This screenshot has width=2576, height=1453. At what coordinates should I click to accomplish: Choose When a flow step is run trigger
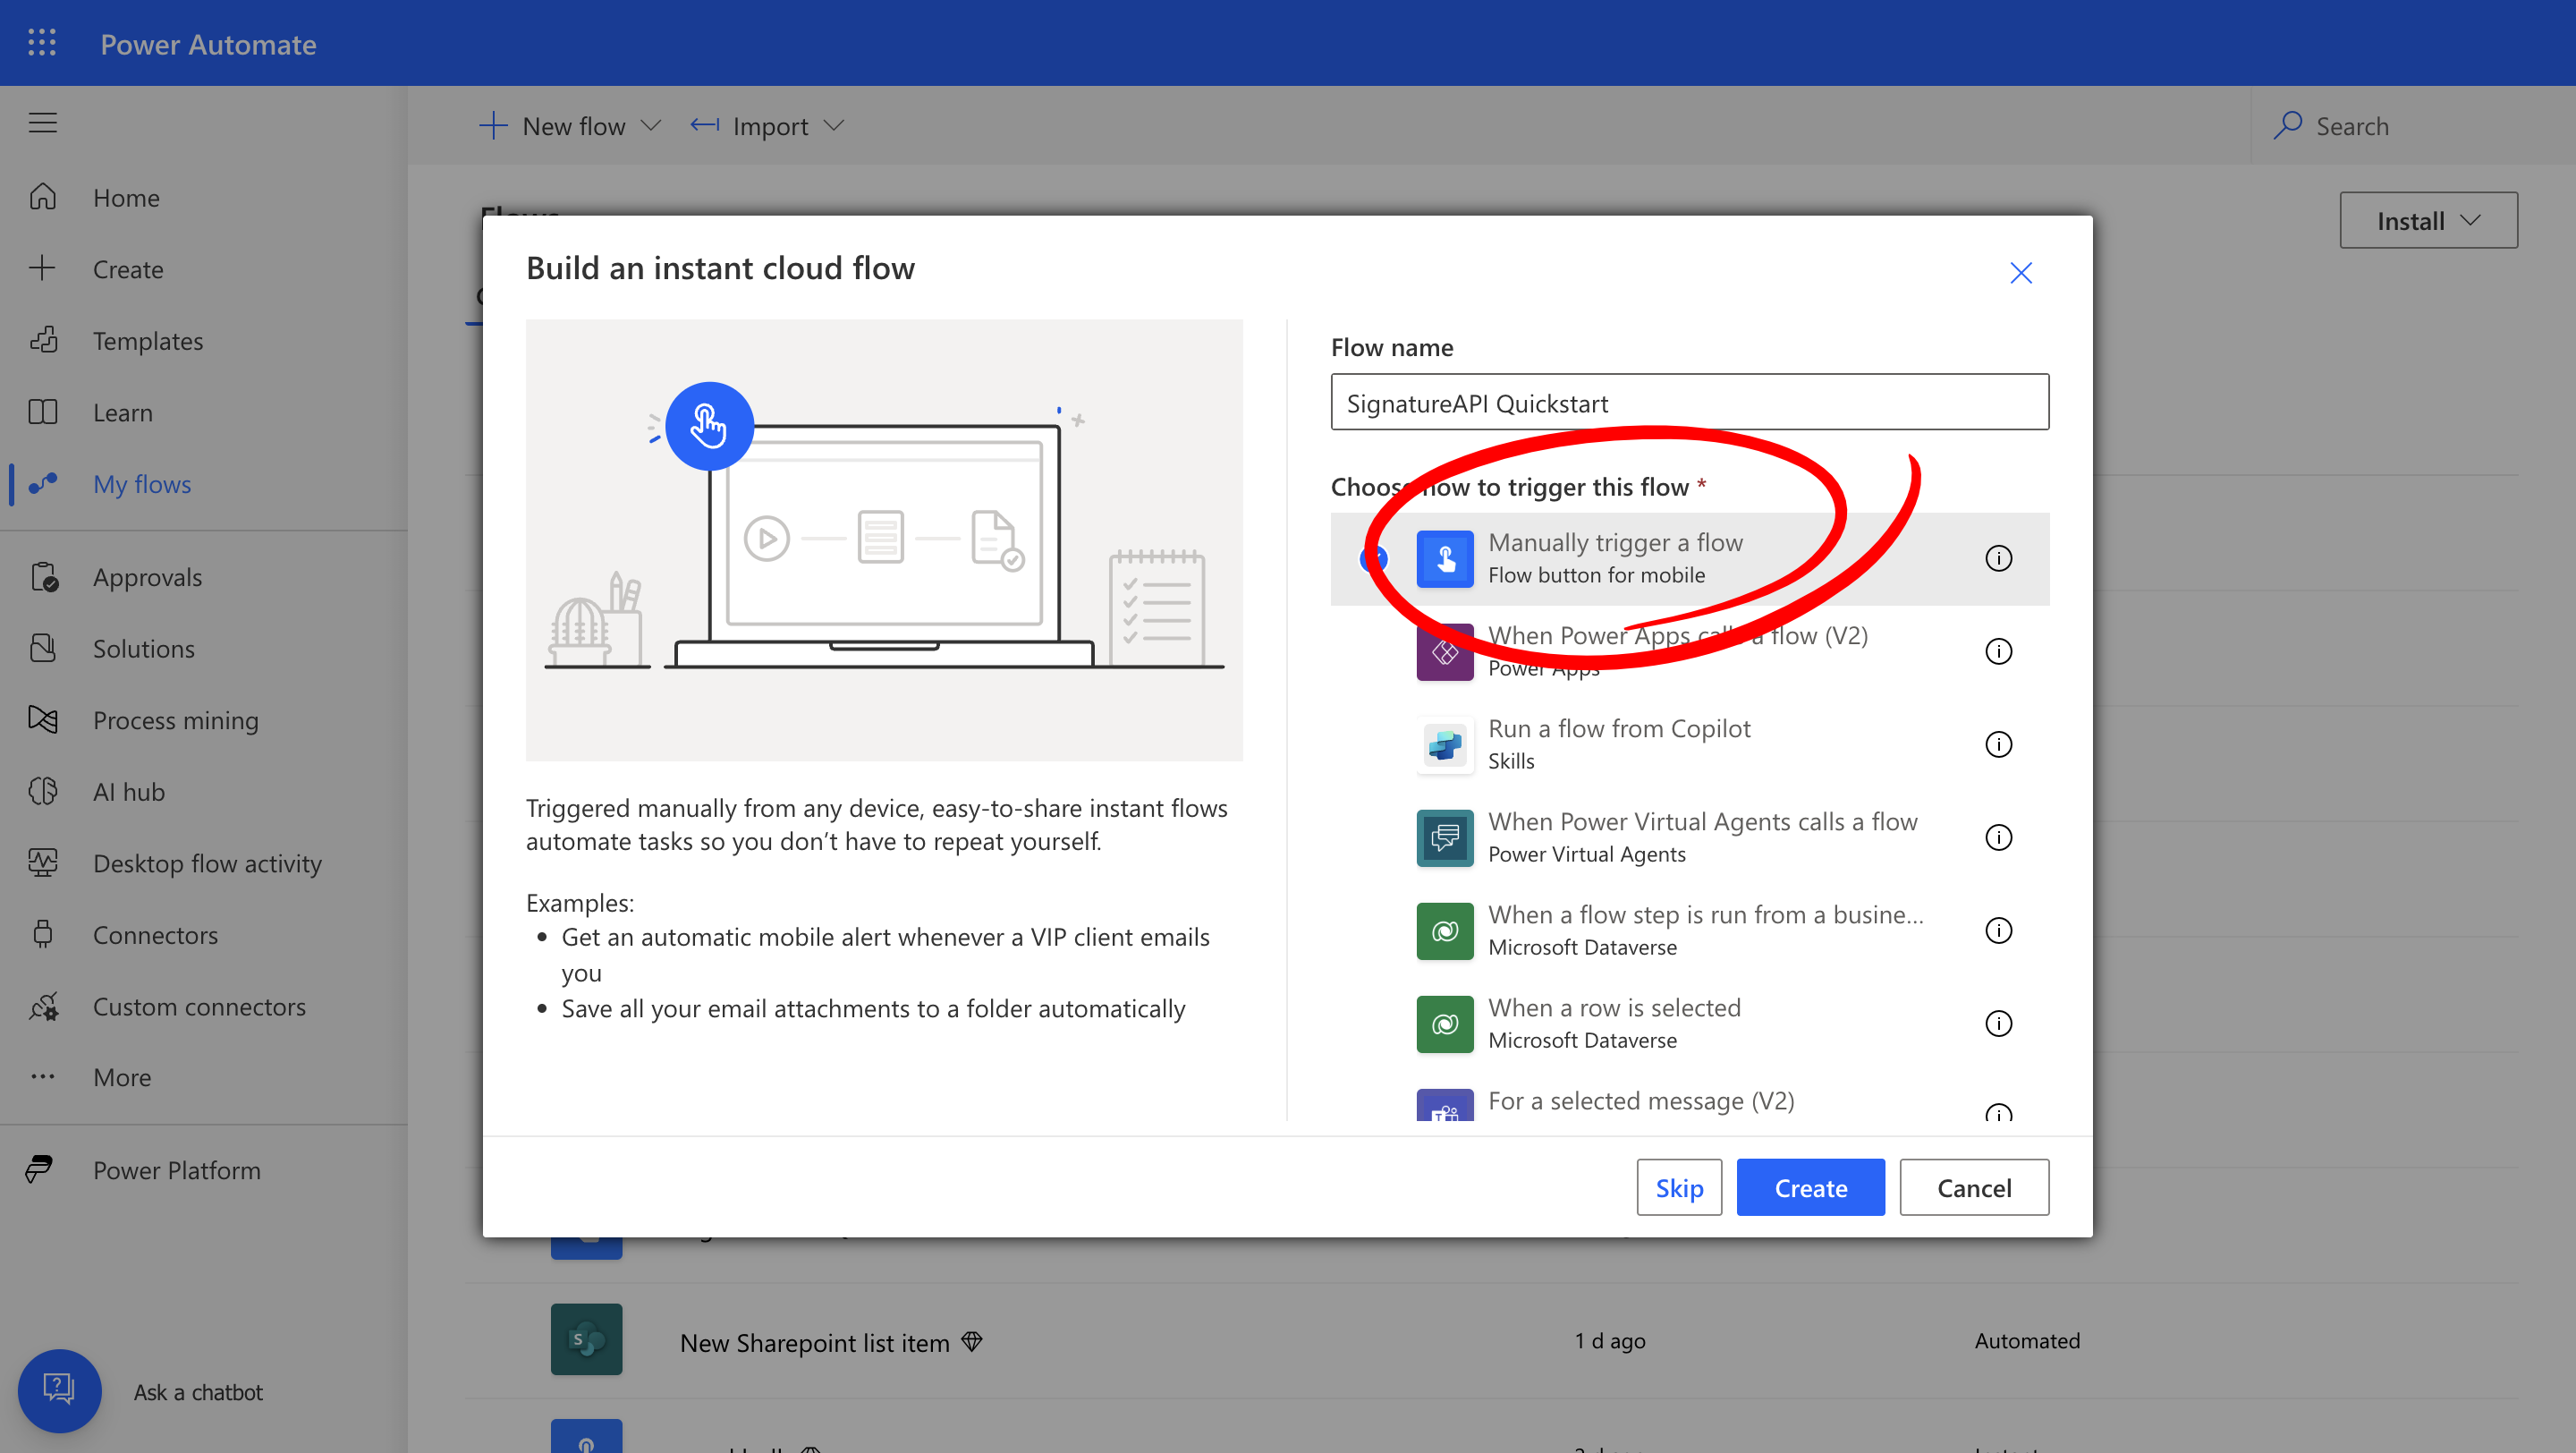coord(1704,915)
